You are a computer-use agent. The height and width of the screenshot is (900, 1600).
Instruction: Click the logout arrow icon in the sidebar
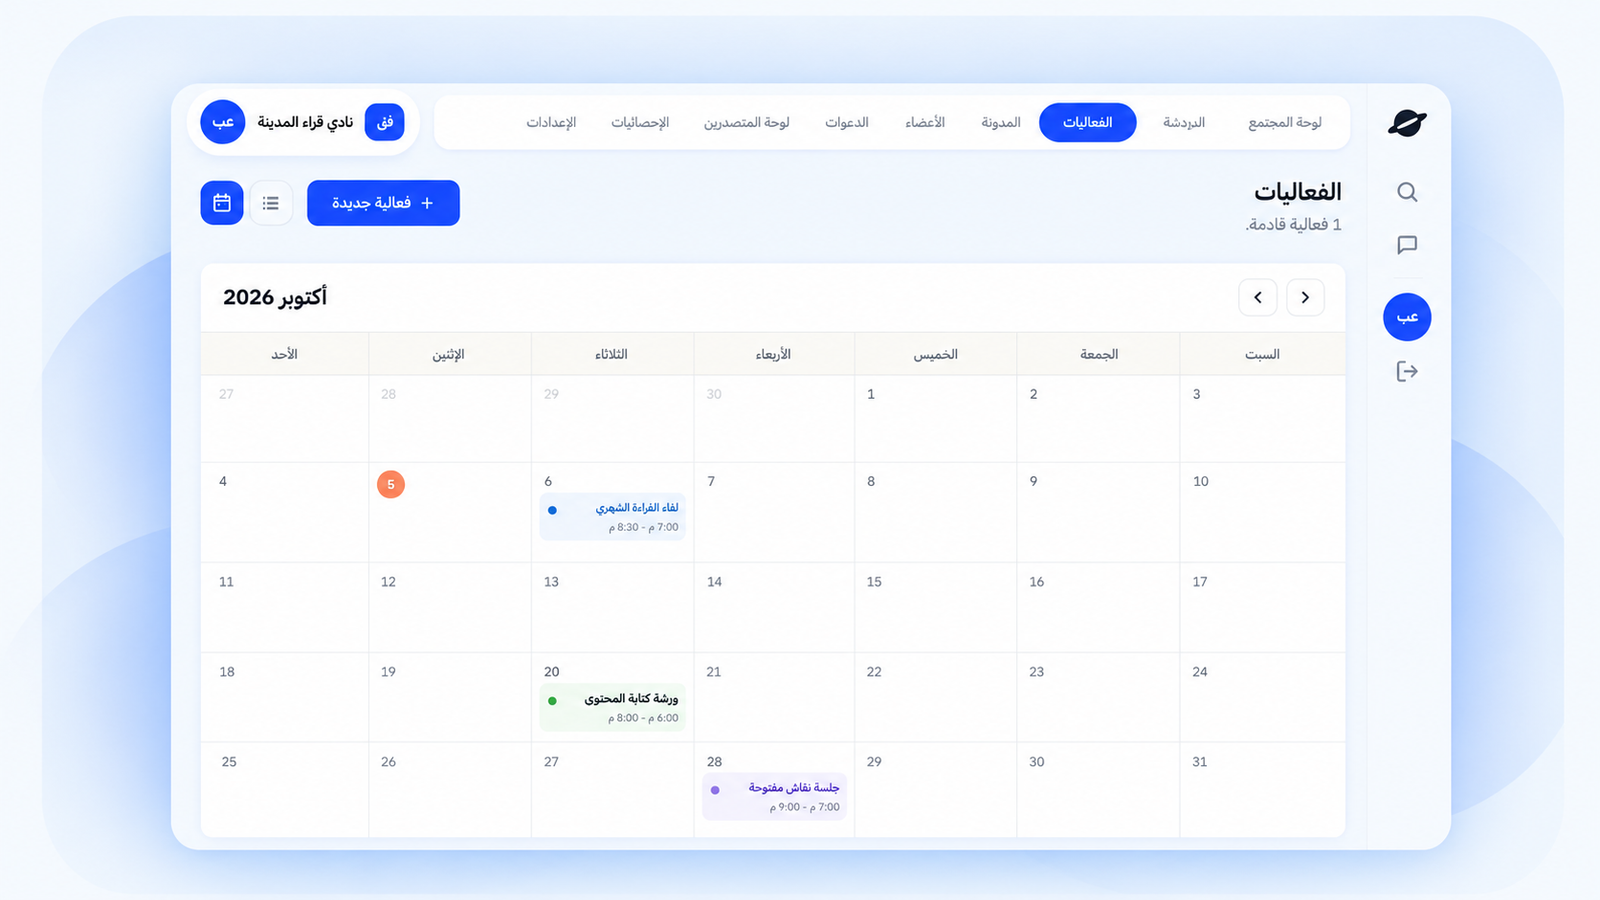click(x=1407, y=372)
